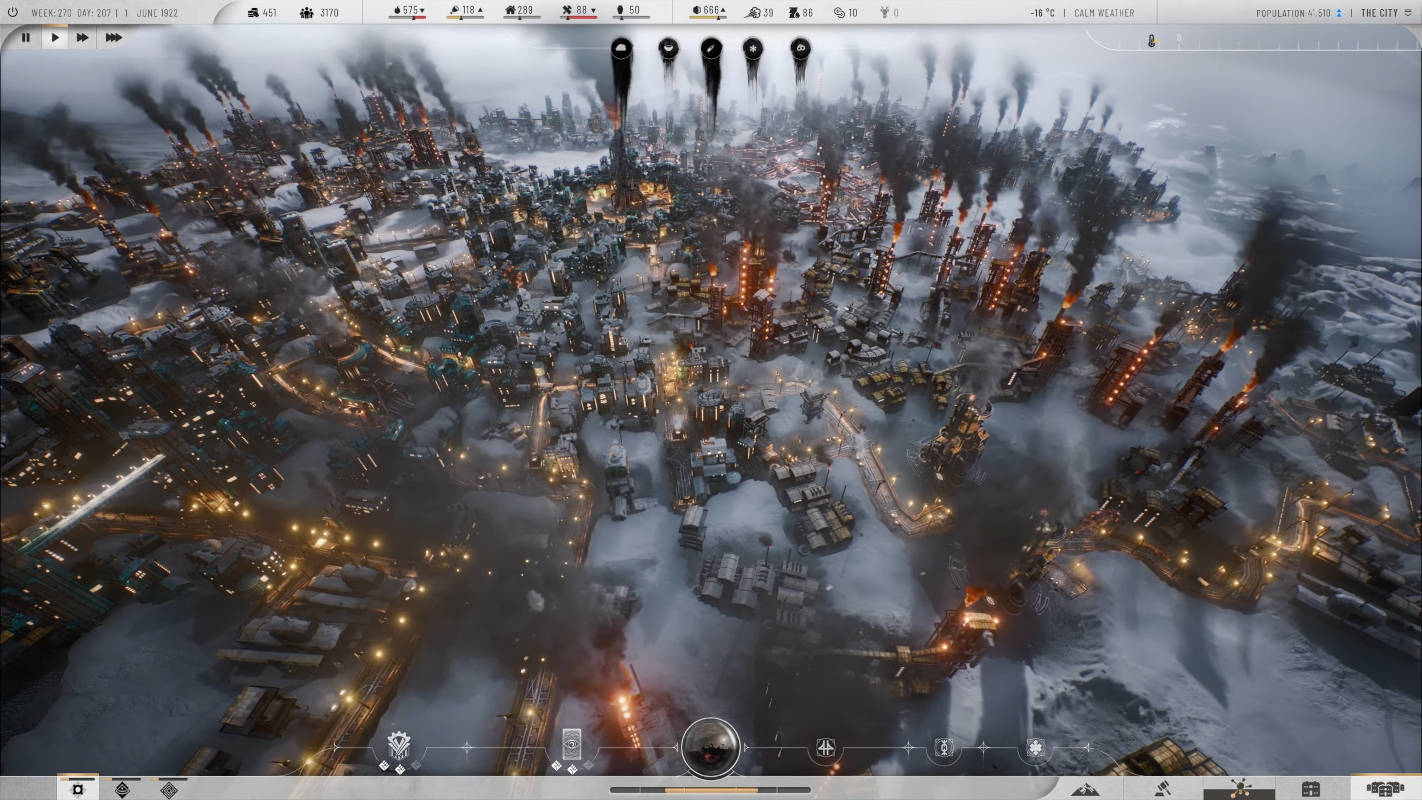1422x800 pixels.
Task: Open the first gear-like tab at bottom left
Action: point(77,789)
